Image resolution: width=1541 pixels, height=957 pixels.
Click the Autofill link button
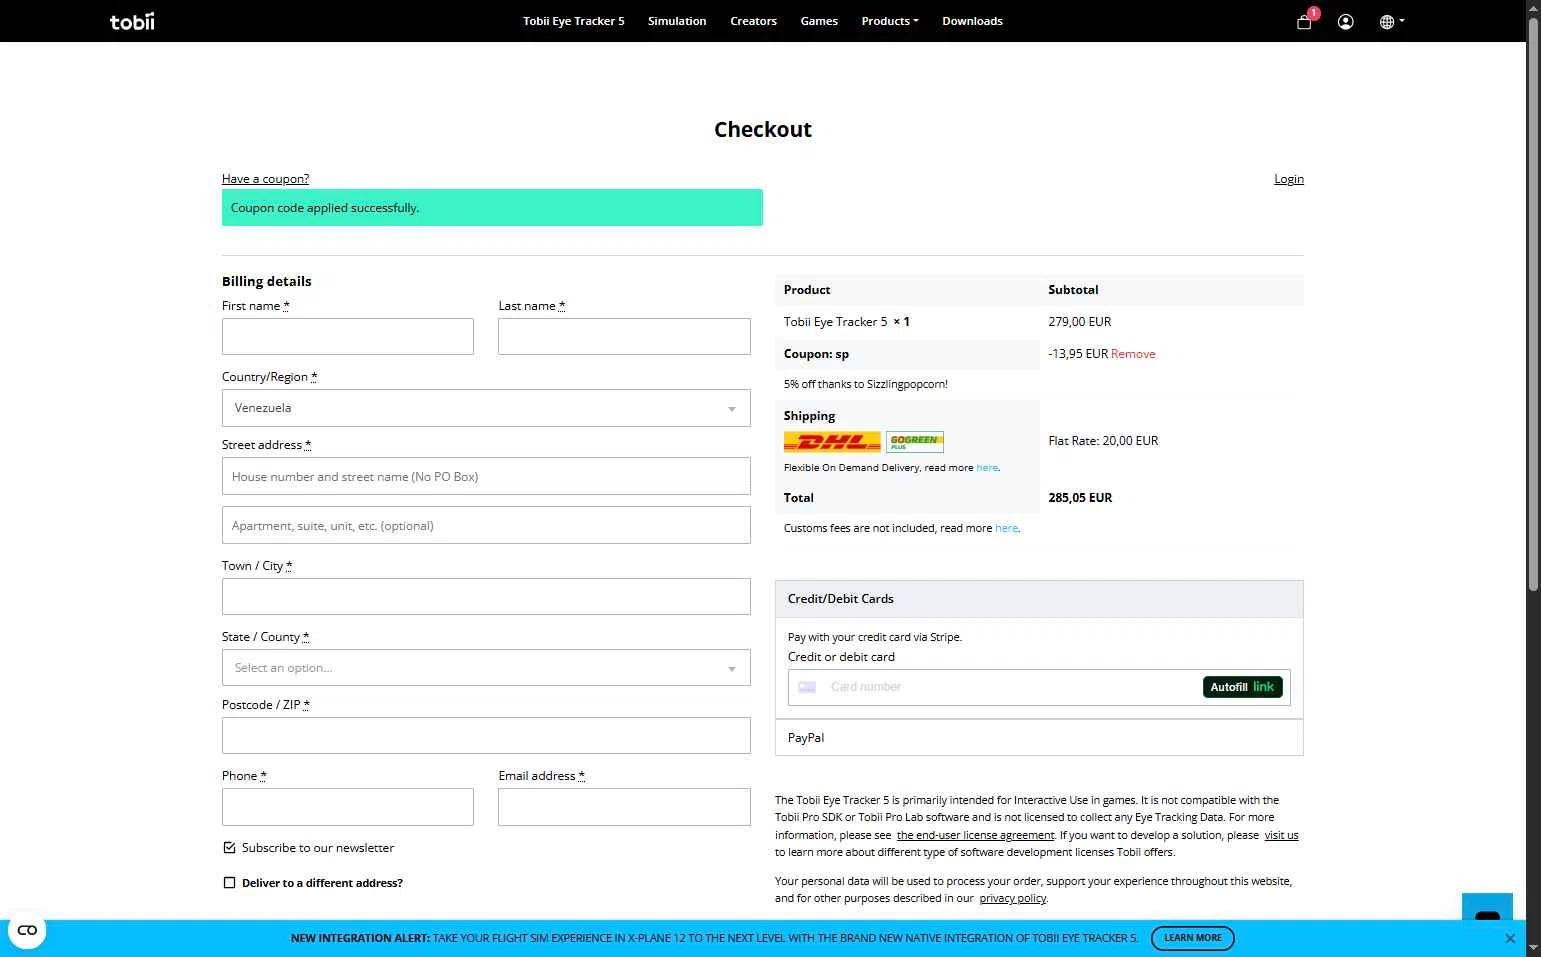(1242, 687)
